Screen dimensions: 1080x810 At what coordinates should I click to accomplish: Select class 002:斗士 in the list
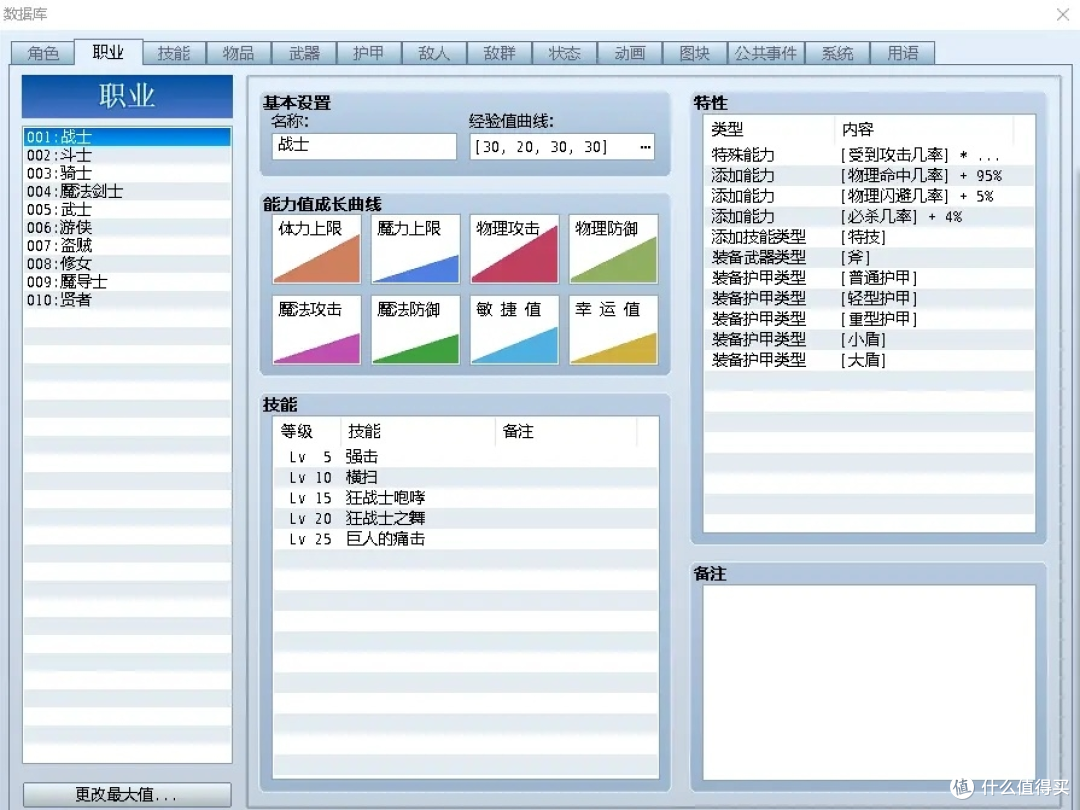click(x=127, y=155)
